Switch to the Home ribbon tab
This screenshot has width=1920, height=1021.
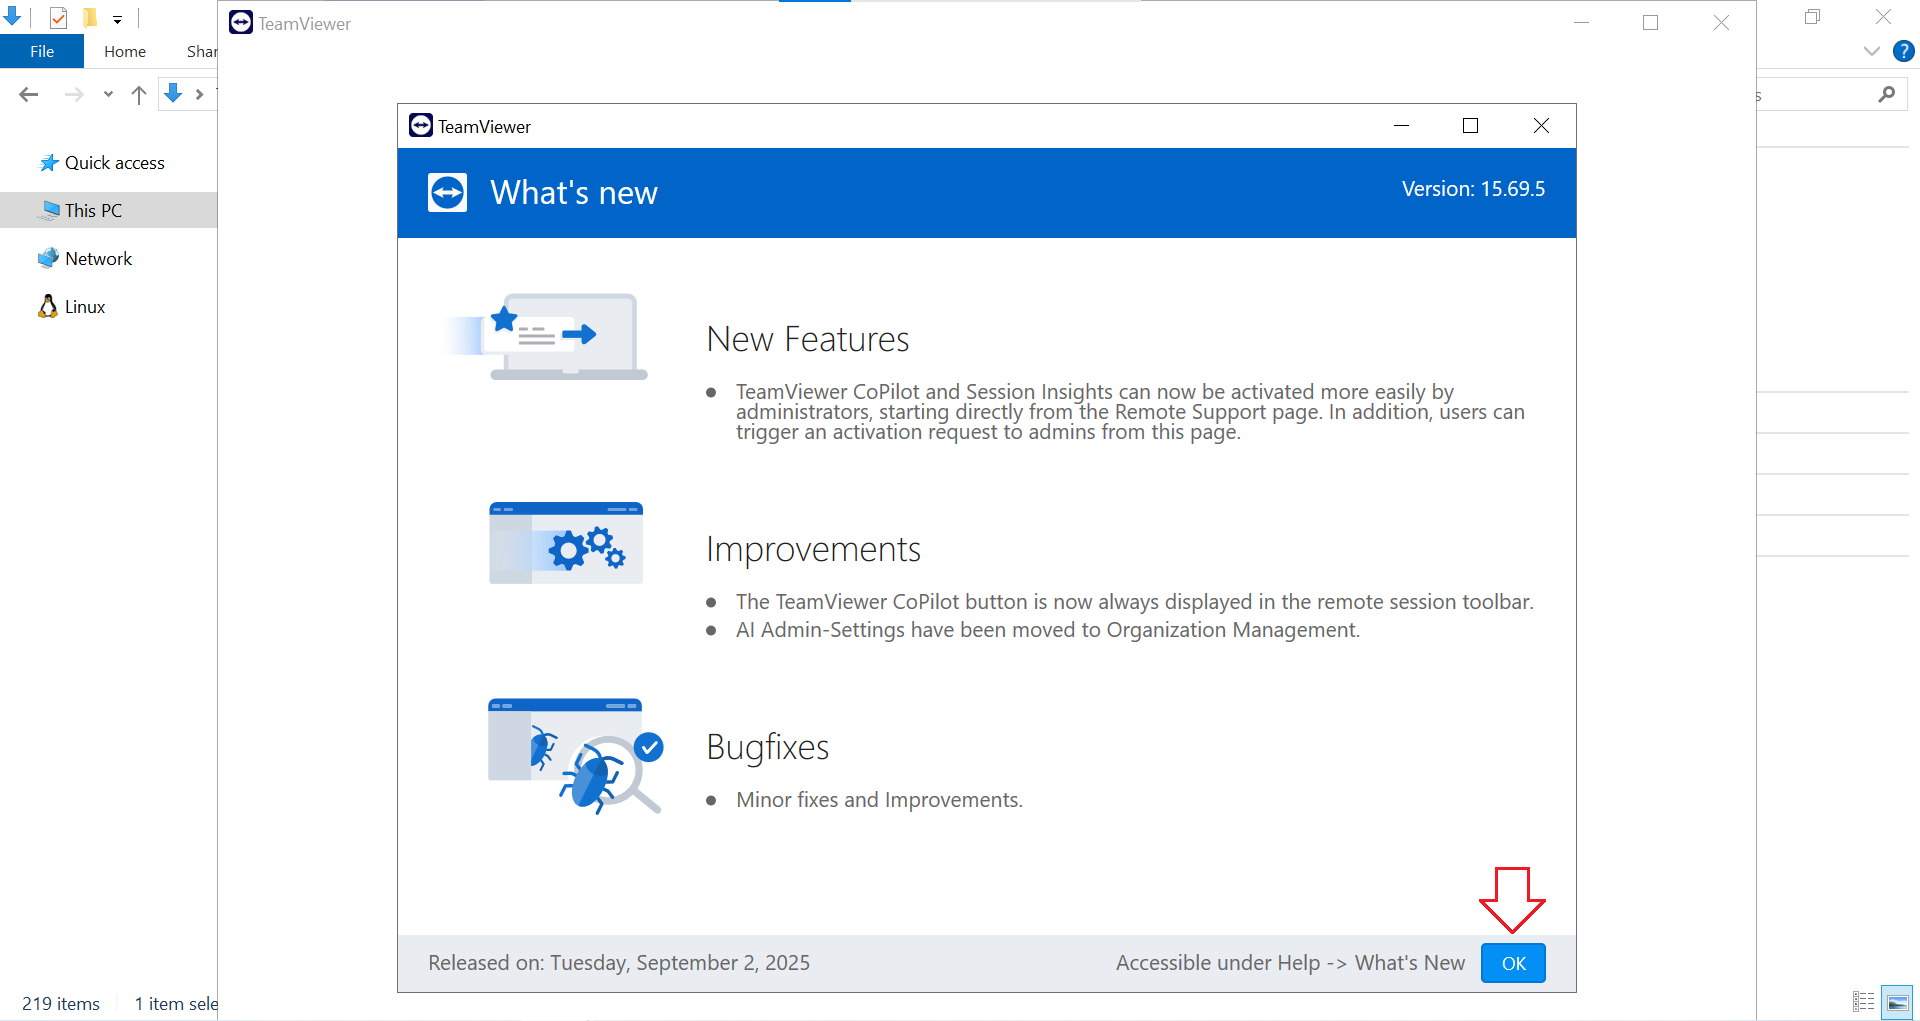[x=125, y=51]
